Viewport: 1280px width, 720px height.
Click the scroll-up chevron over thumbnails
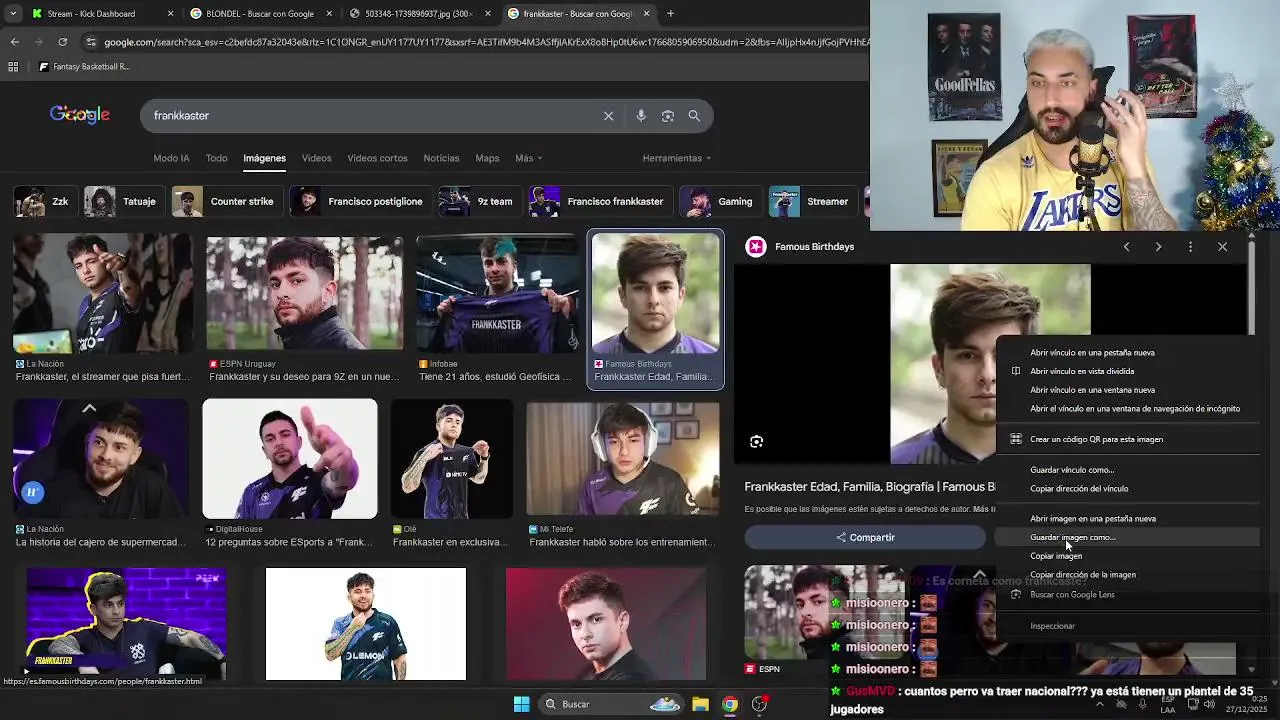point(89,408)
